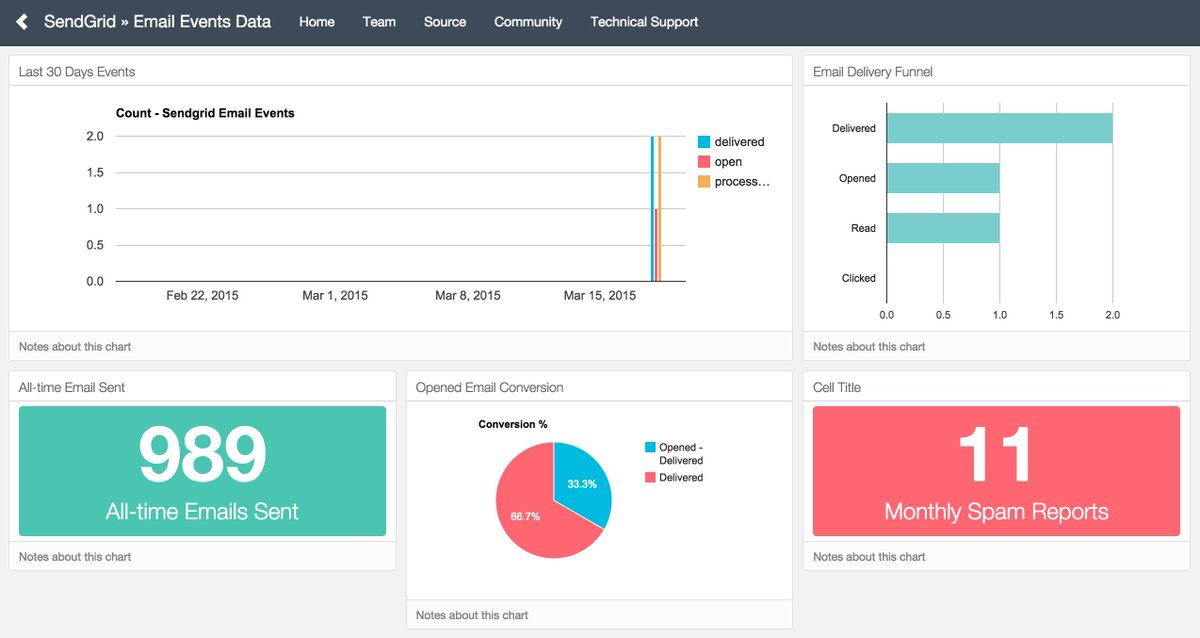The width and height of the screenshot is (1200, 638).
Task: Click the Read bar in the funnel chart
Action: point(943,228)
